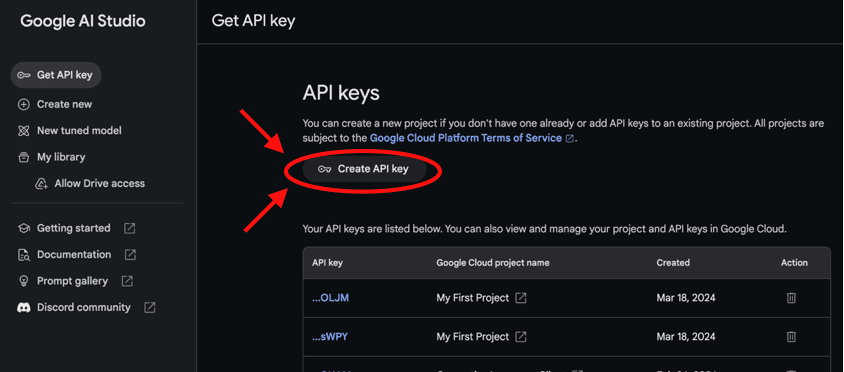
Task: Delete the ...OLJM API key
Action: (791, 298)
